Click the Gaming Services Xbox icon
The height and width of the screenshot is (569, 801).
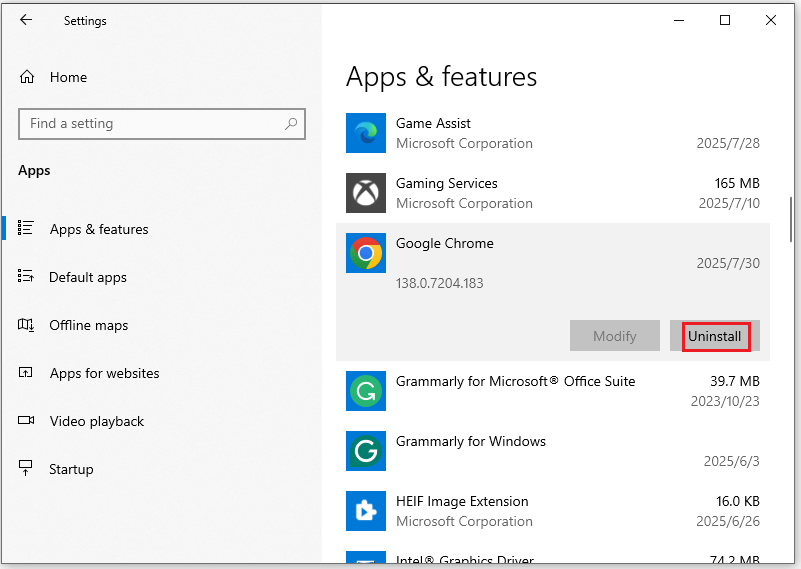pyautogui.click(x=366, y=193)
